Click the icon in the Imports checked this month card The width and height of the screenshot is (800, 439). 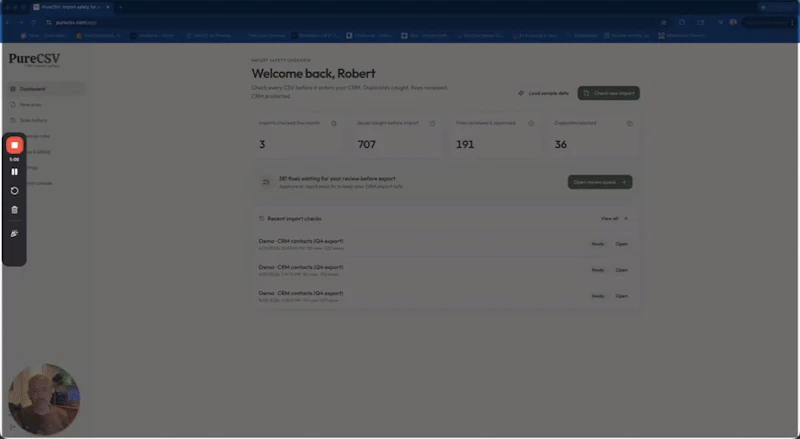334,124
